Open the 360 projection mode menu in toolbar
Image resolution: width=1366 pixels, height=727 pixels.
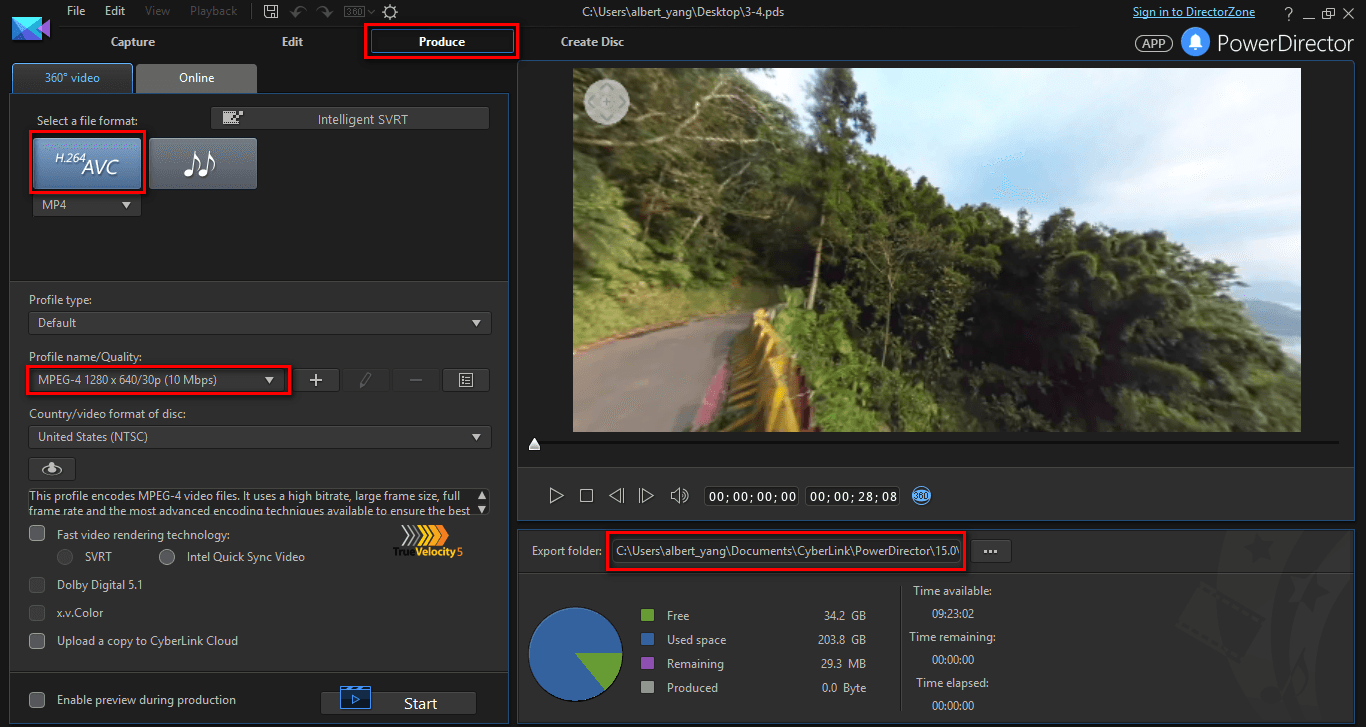point(359,12)
